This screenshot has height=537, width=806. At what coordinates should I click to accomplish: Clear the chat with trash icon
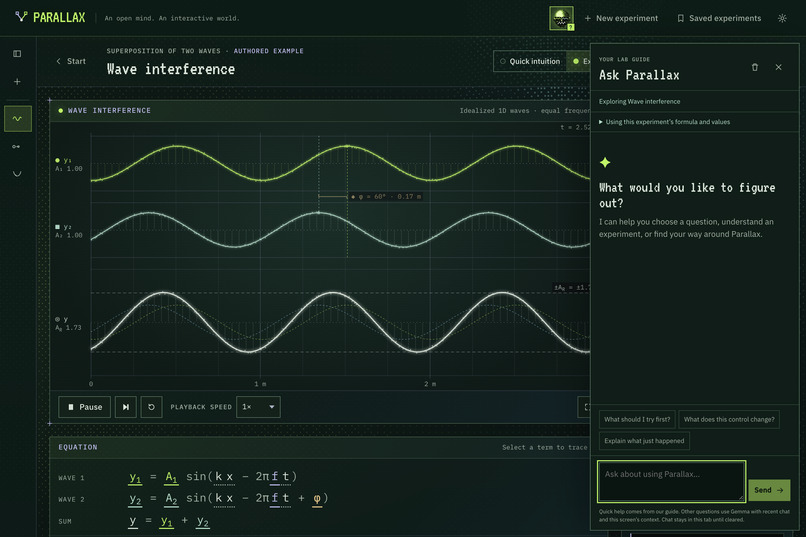click(x=755, y=67)
